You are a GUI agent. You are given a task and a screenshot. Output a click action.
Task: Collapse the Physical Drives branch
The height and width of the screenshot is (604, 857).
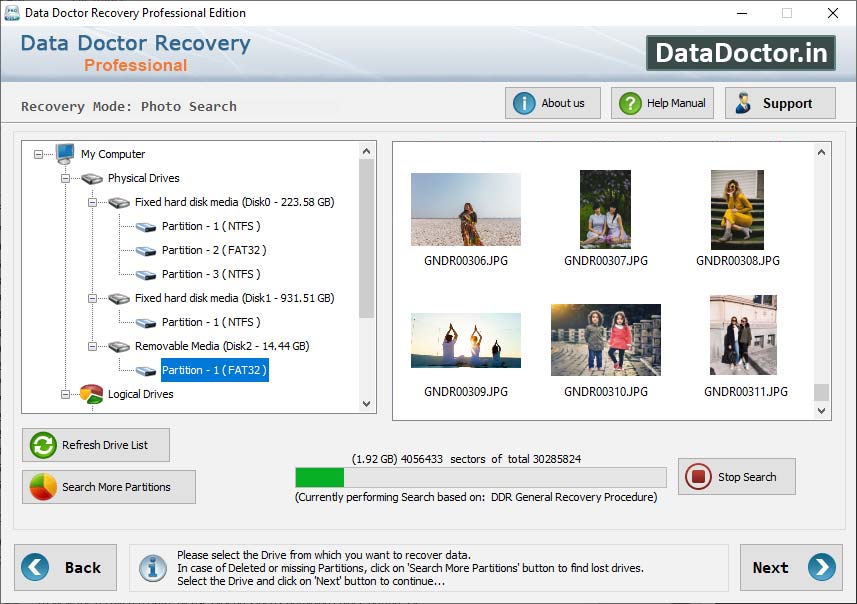[x=64, y=178]
